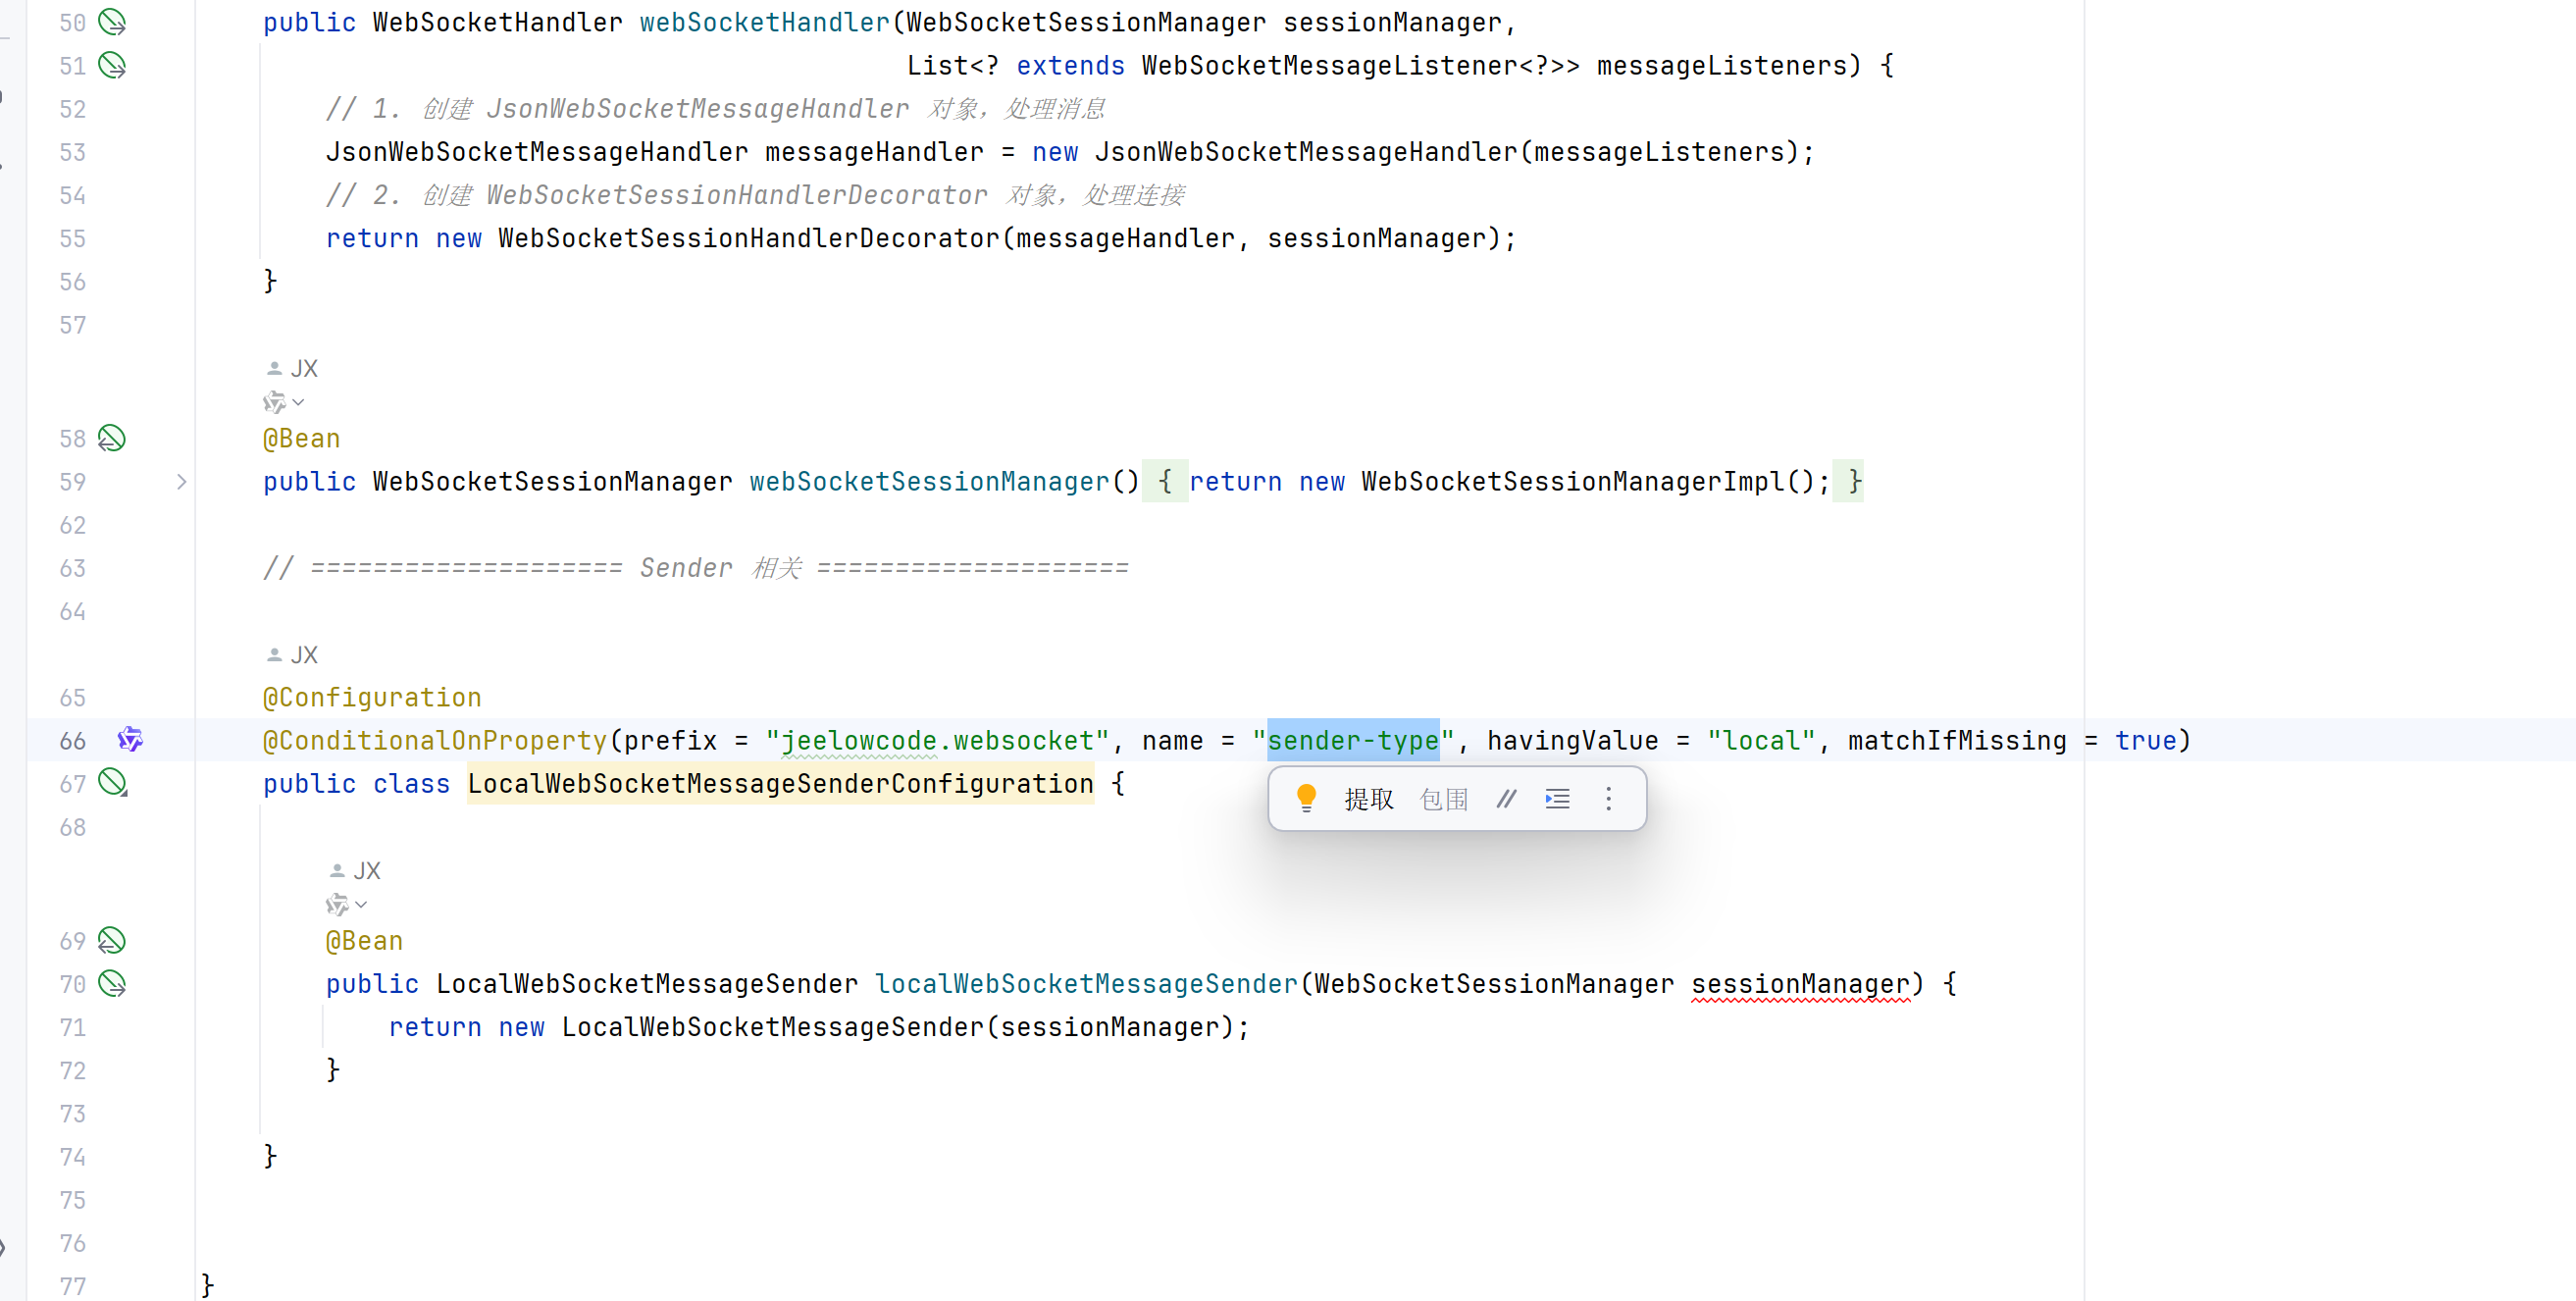This screenshot has height=1301, width=2576.
Task: Click the 提取 (Extract) action in floating toolbar
Action: [x=1368, y=799]
